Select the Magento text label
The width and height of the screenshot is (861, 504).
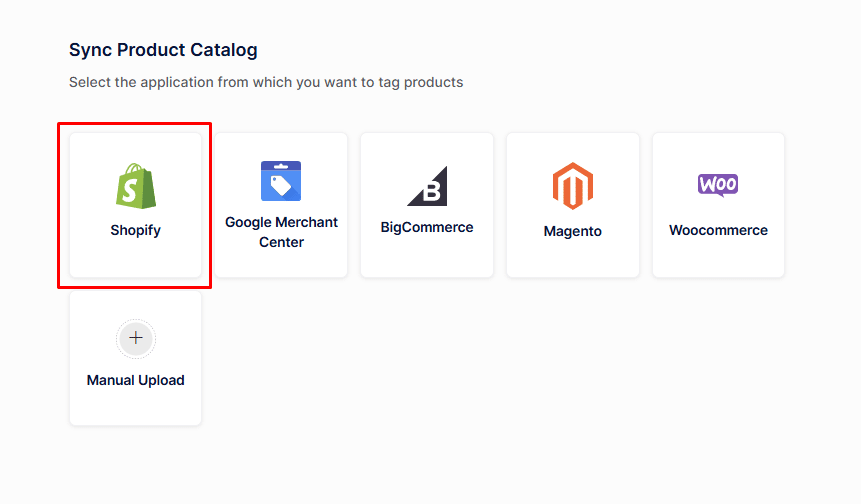(573, 231)
